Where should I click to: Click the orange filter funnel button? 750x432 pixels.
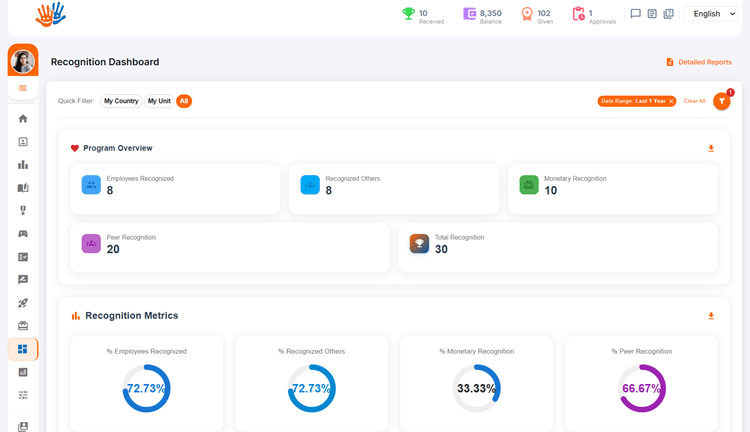(x=721, y=101)
